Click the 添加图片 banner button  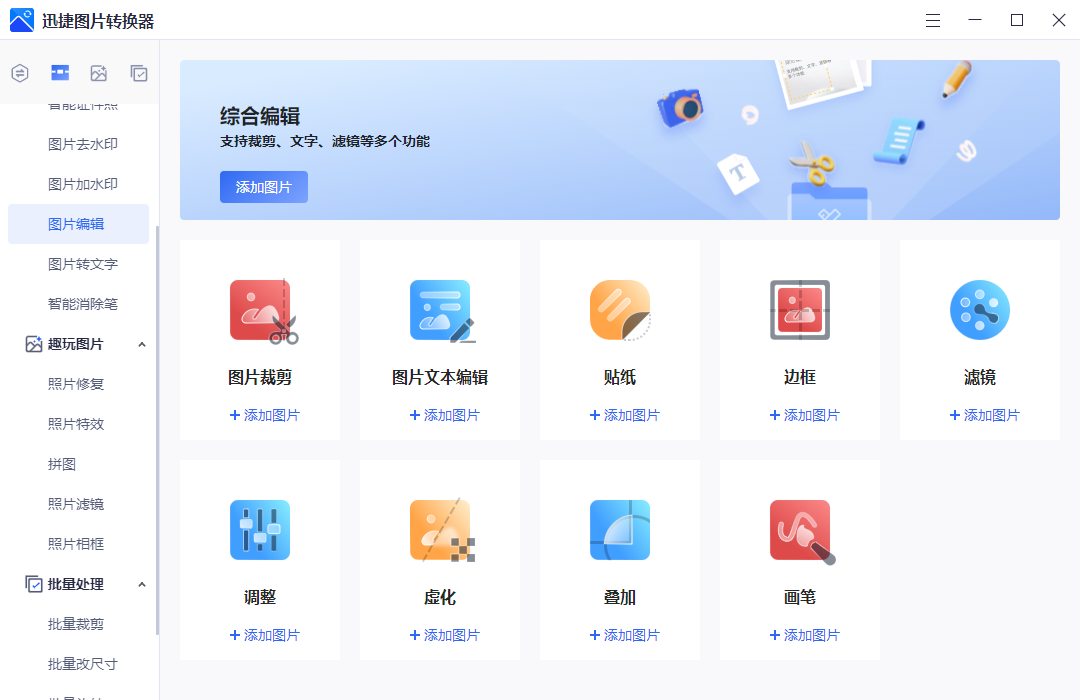(x=263, y=187)
